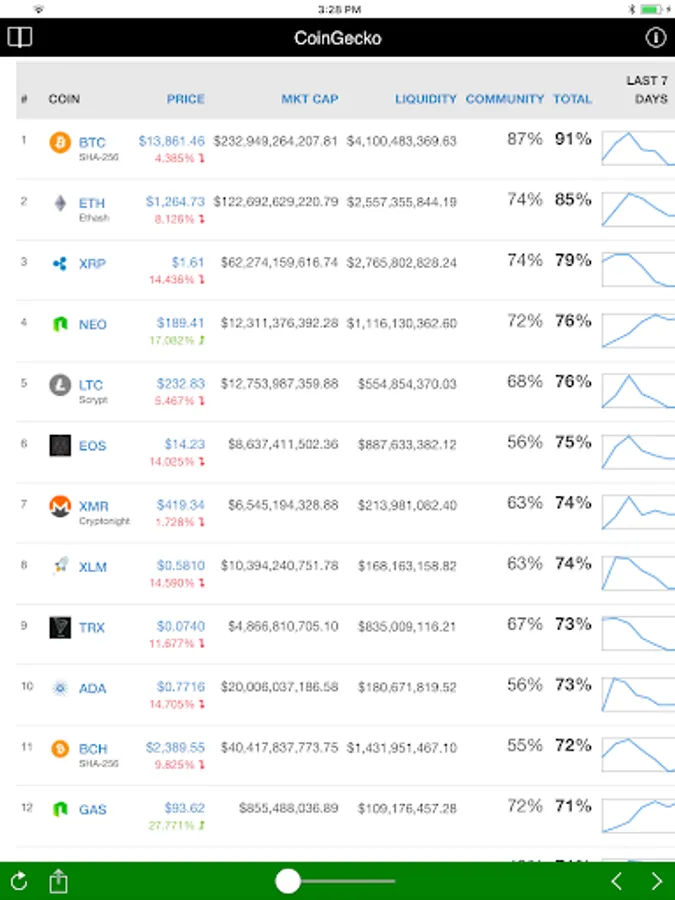Sort table by PRICE column header
Image resolution: width=675 pixels, height=900 pixels.
[185, 99]
